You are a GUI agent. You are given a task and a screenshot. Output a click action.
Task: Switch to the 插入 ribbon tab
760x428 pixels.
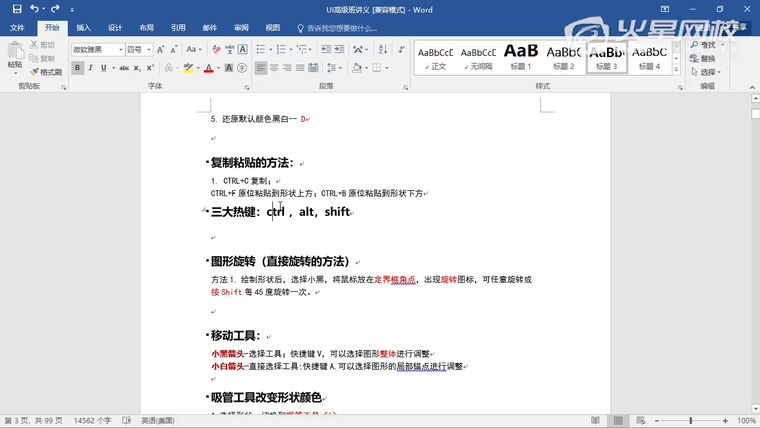click(84, 28)
